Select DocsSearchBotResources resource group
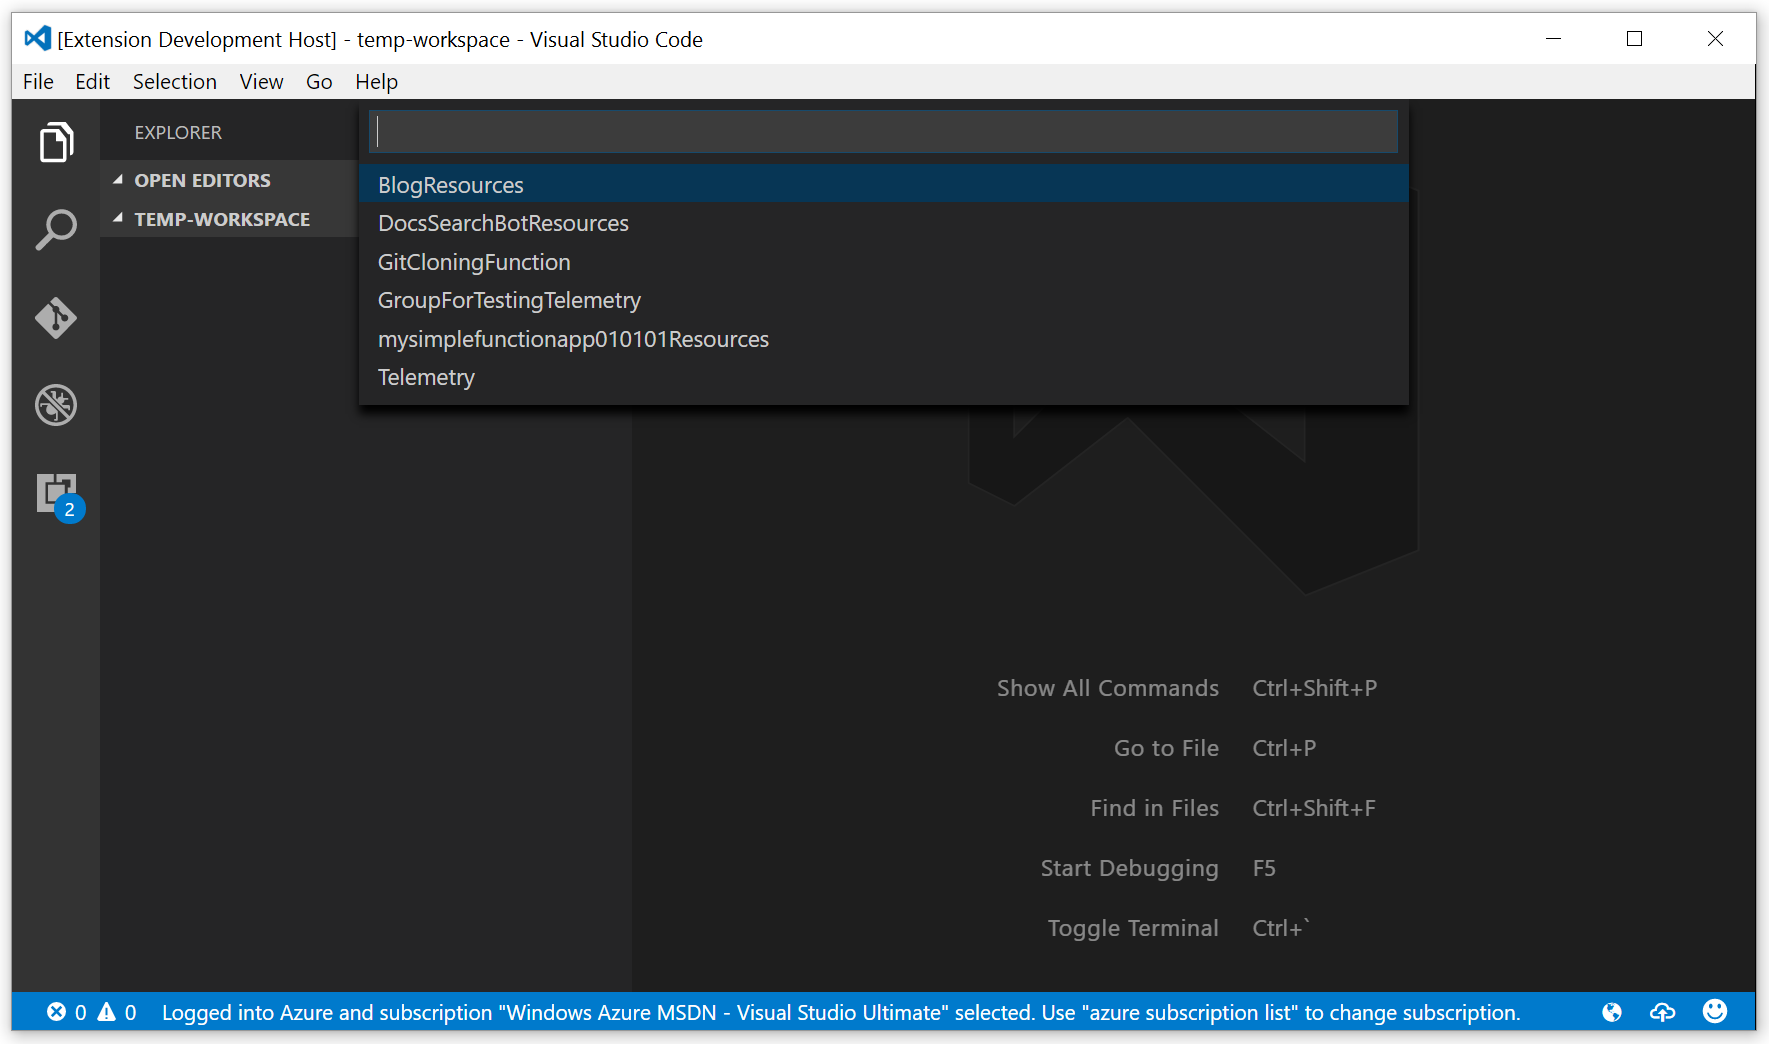1769x1044 pixels. [x=884, y=223]
